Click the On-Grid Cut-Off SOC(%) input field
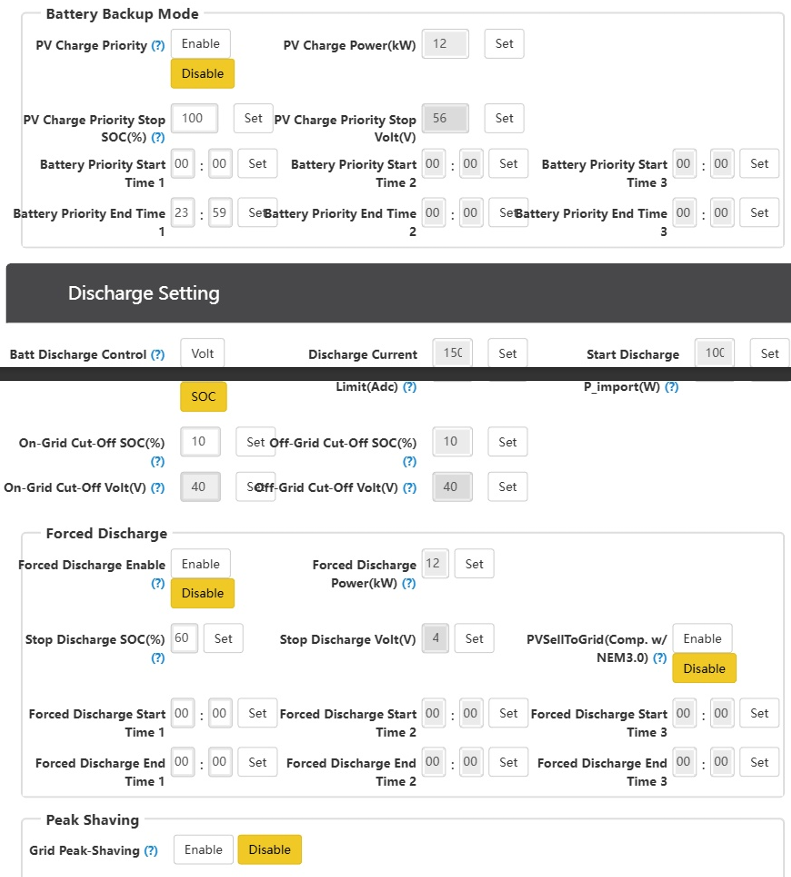 click(200, 442)
